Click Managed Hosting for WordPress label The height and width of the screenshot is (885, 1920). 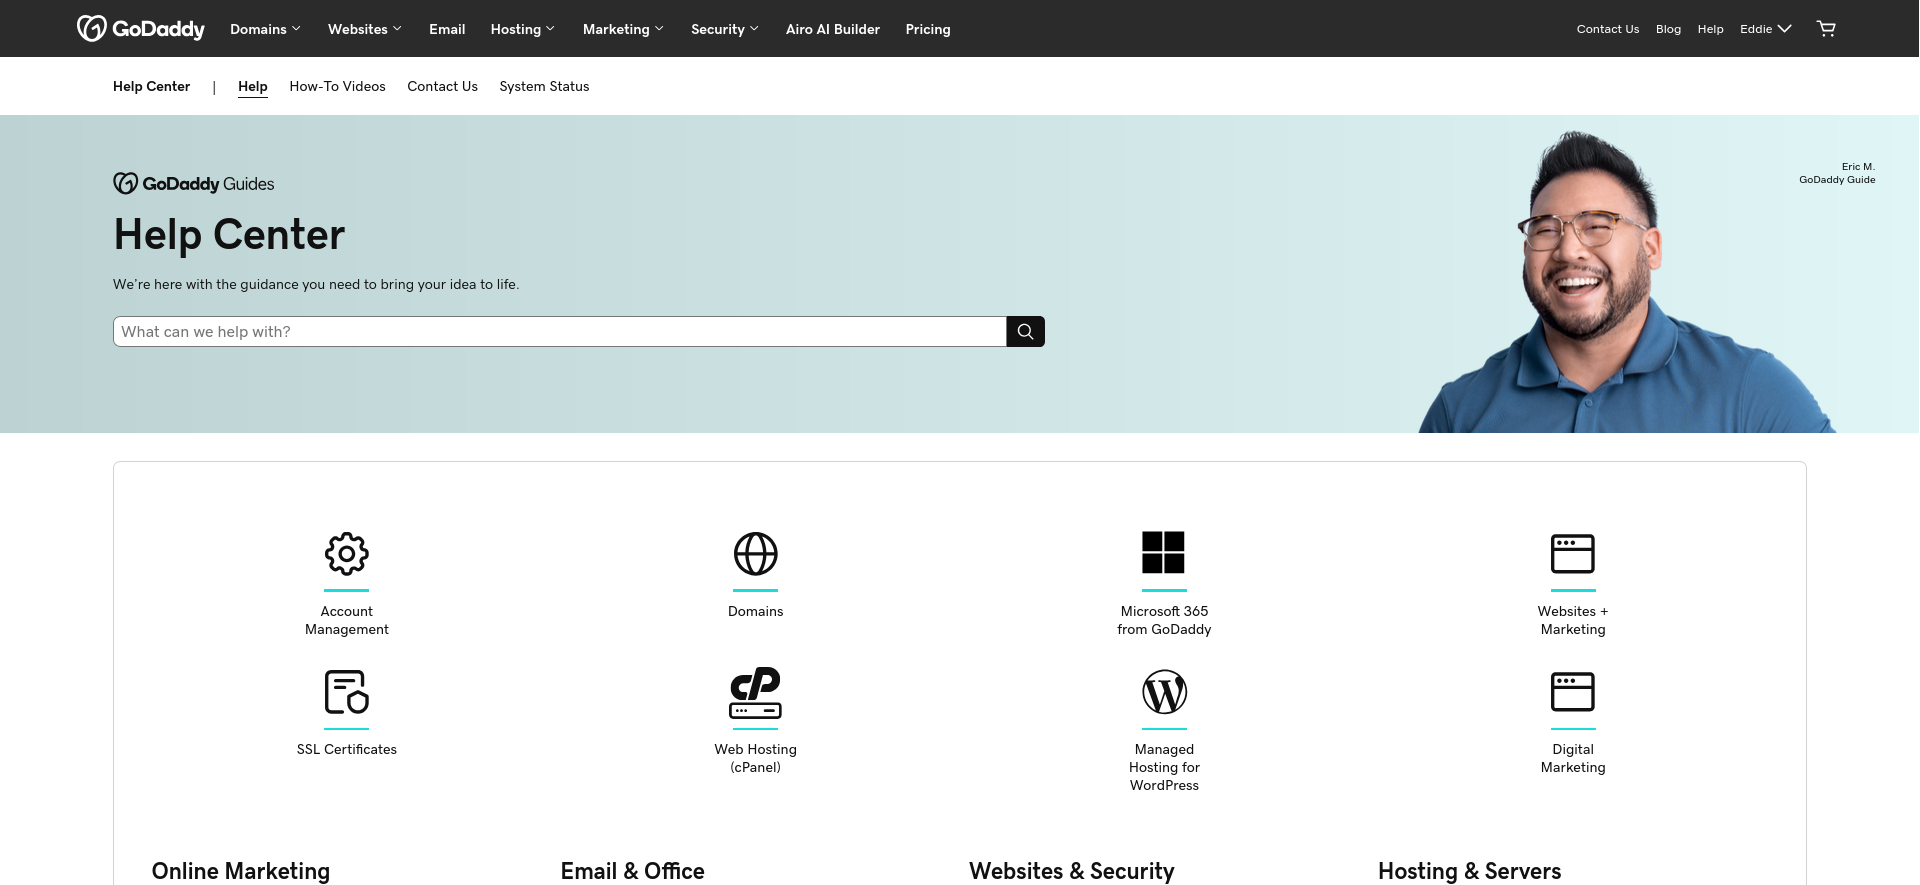click(1164, 767)
